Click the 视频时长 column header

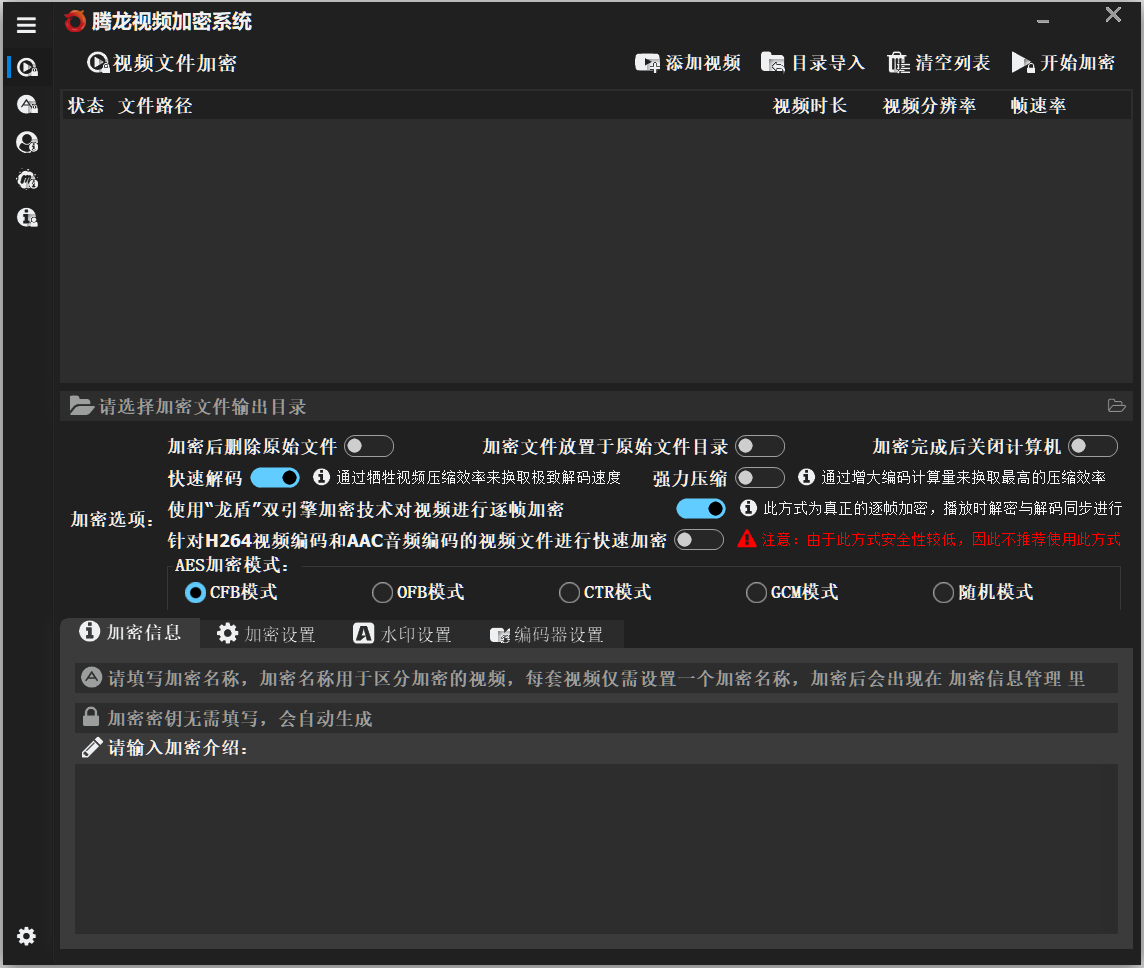point(810,106)
